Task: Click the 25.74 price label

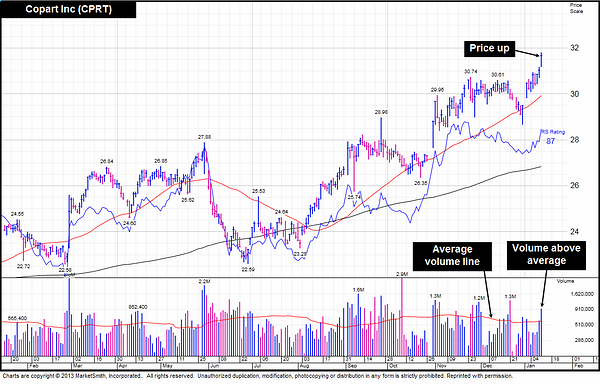Action: 354,197
